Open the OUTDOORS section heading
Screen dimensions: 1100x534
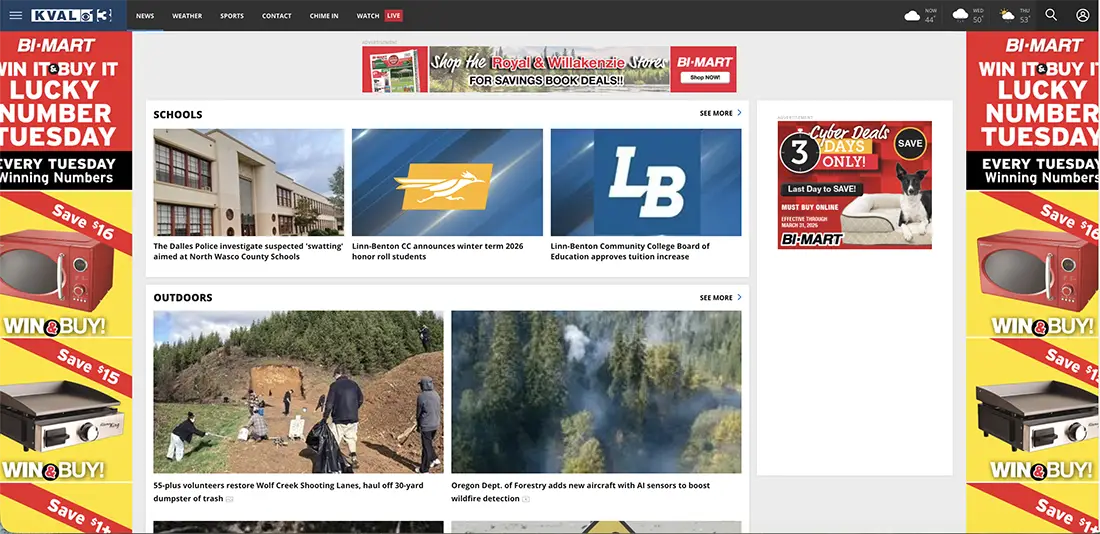pos(182,298)
